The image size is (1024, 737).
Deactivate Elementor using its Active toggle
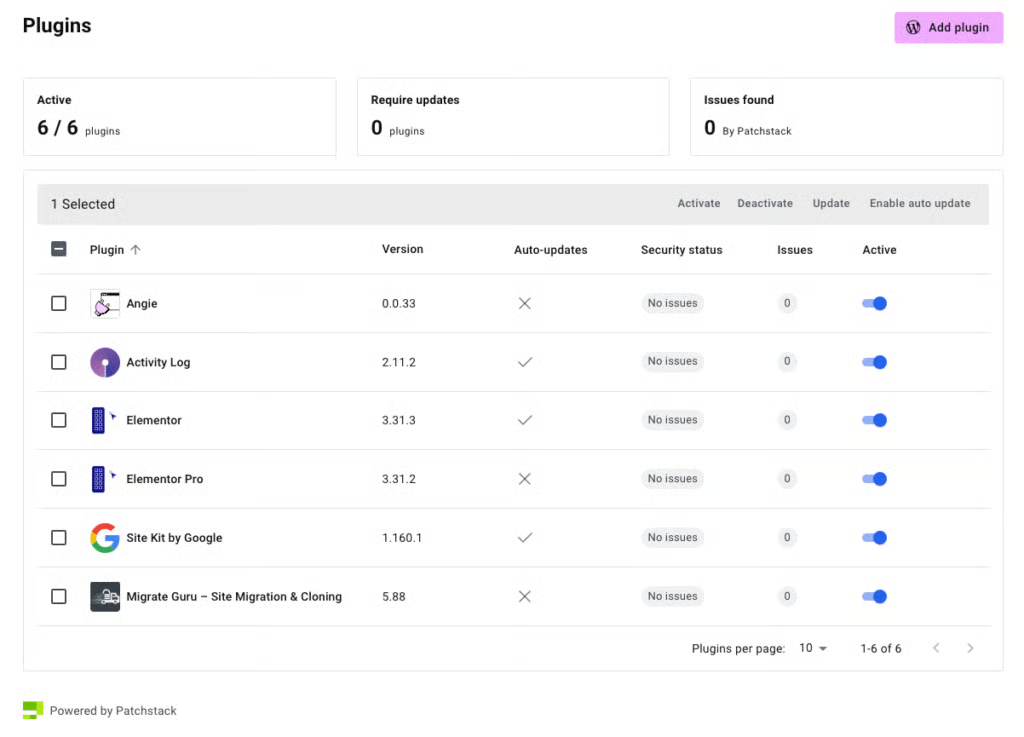[874, 421]
